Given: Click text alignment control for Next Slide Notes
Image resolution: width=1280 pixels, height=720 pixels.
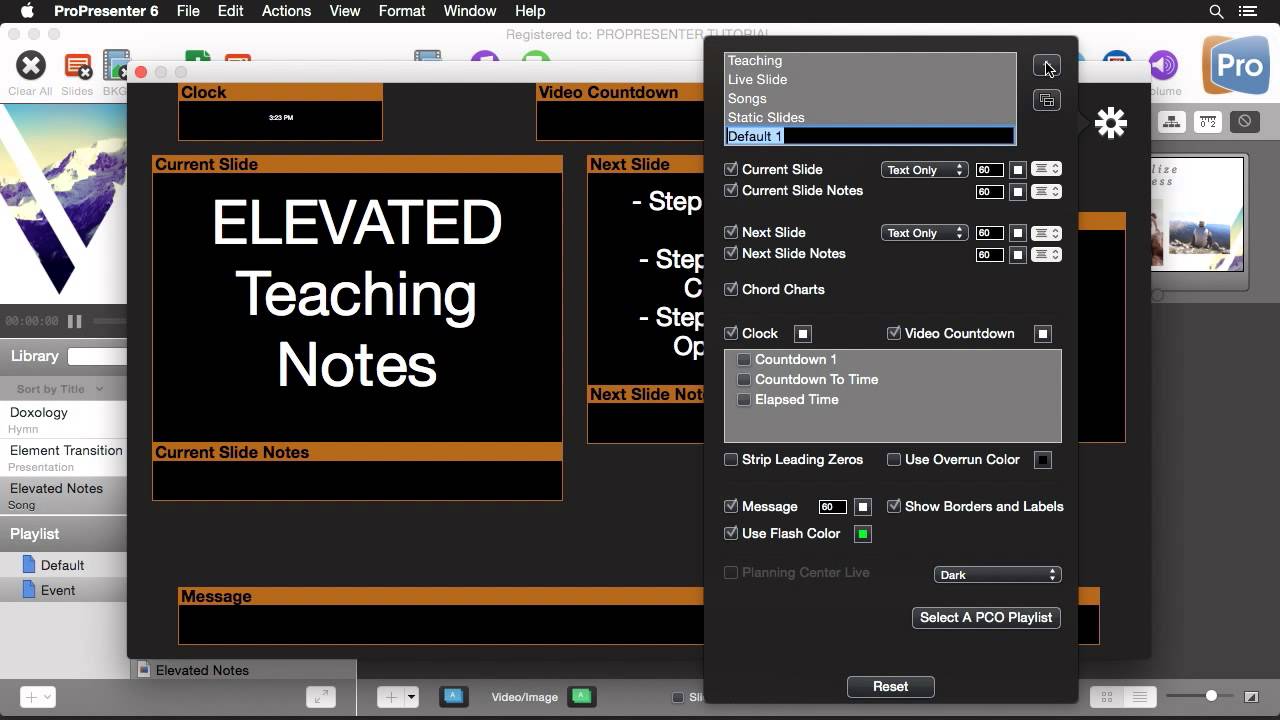Looking at the screenshot, I should (x=1047, y=255).
